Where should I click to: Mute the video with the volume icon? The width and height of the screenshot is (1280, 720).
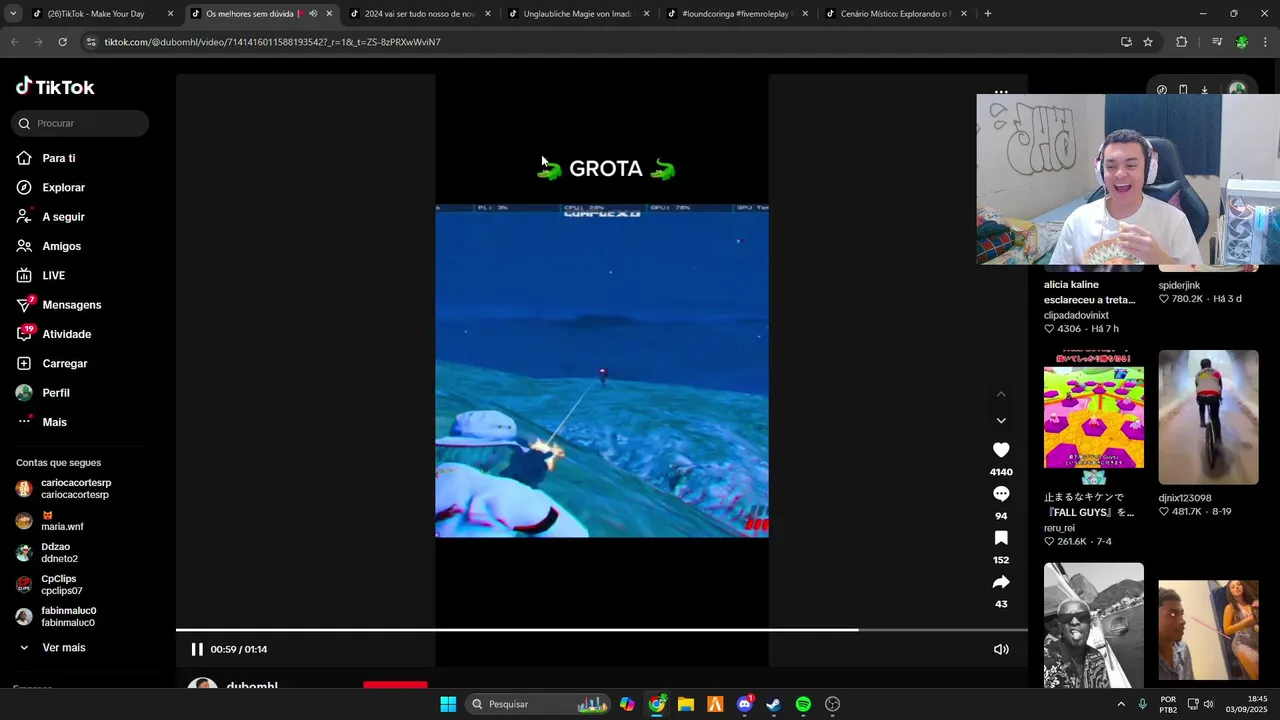coord(1001,649)
